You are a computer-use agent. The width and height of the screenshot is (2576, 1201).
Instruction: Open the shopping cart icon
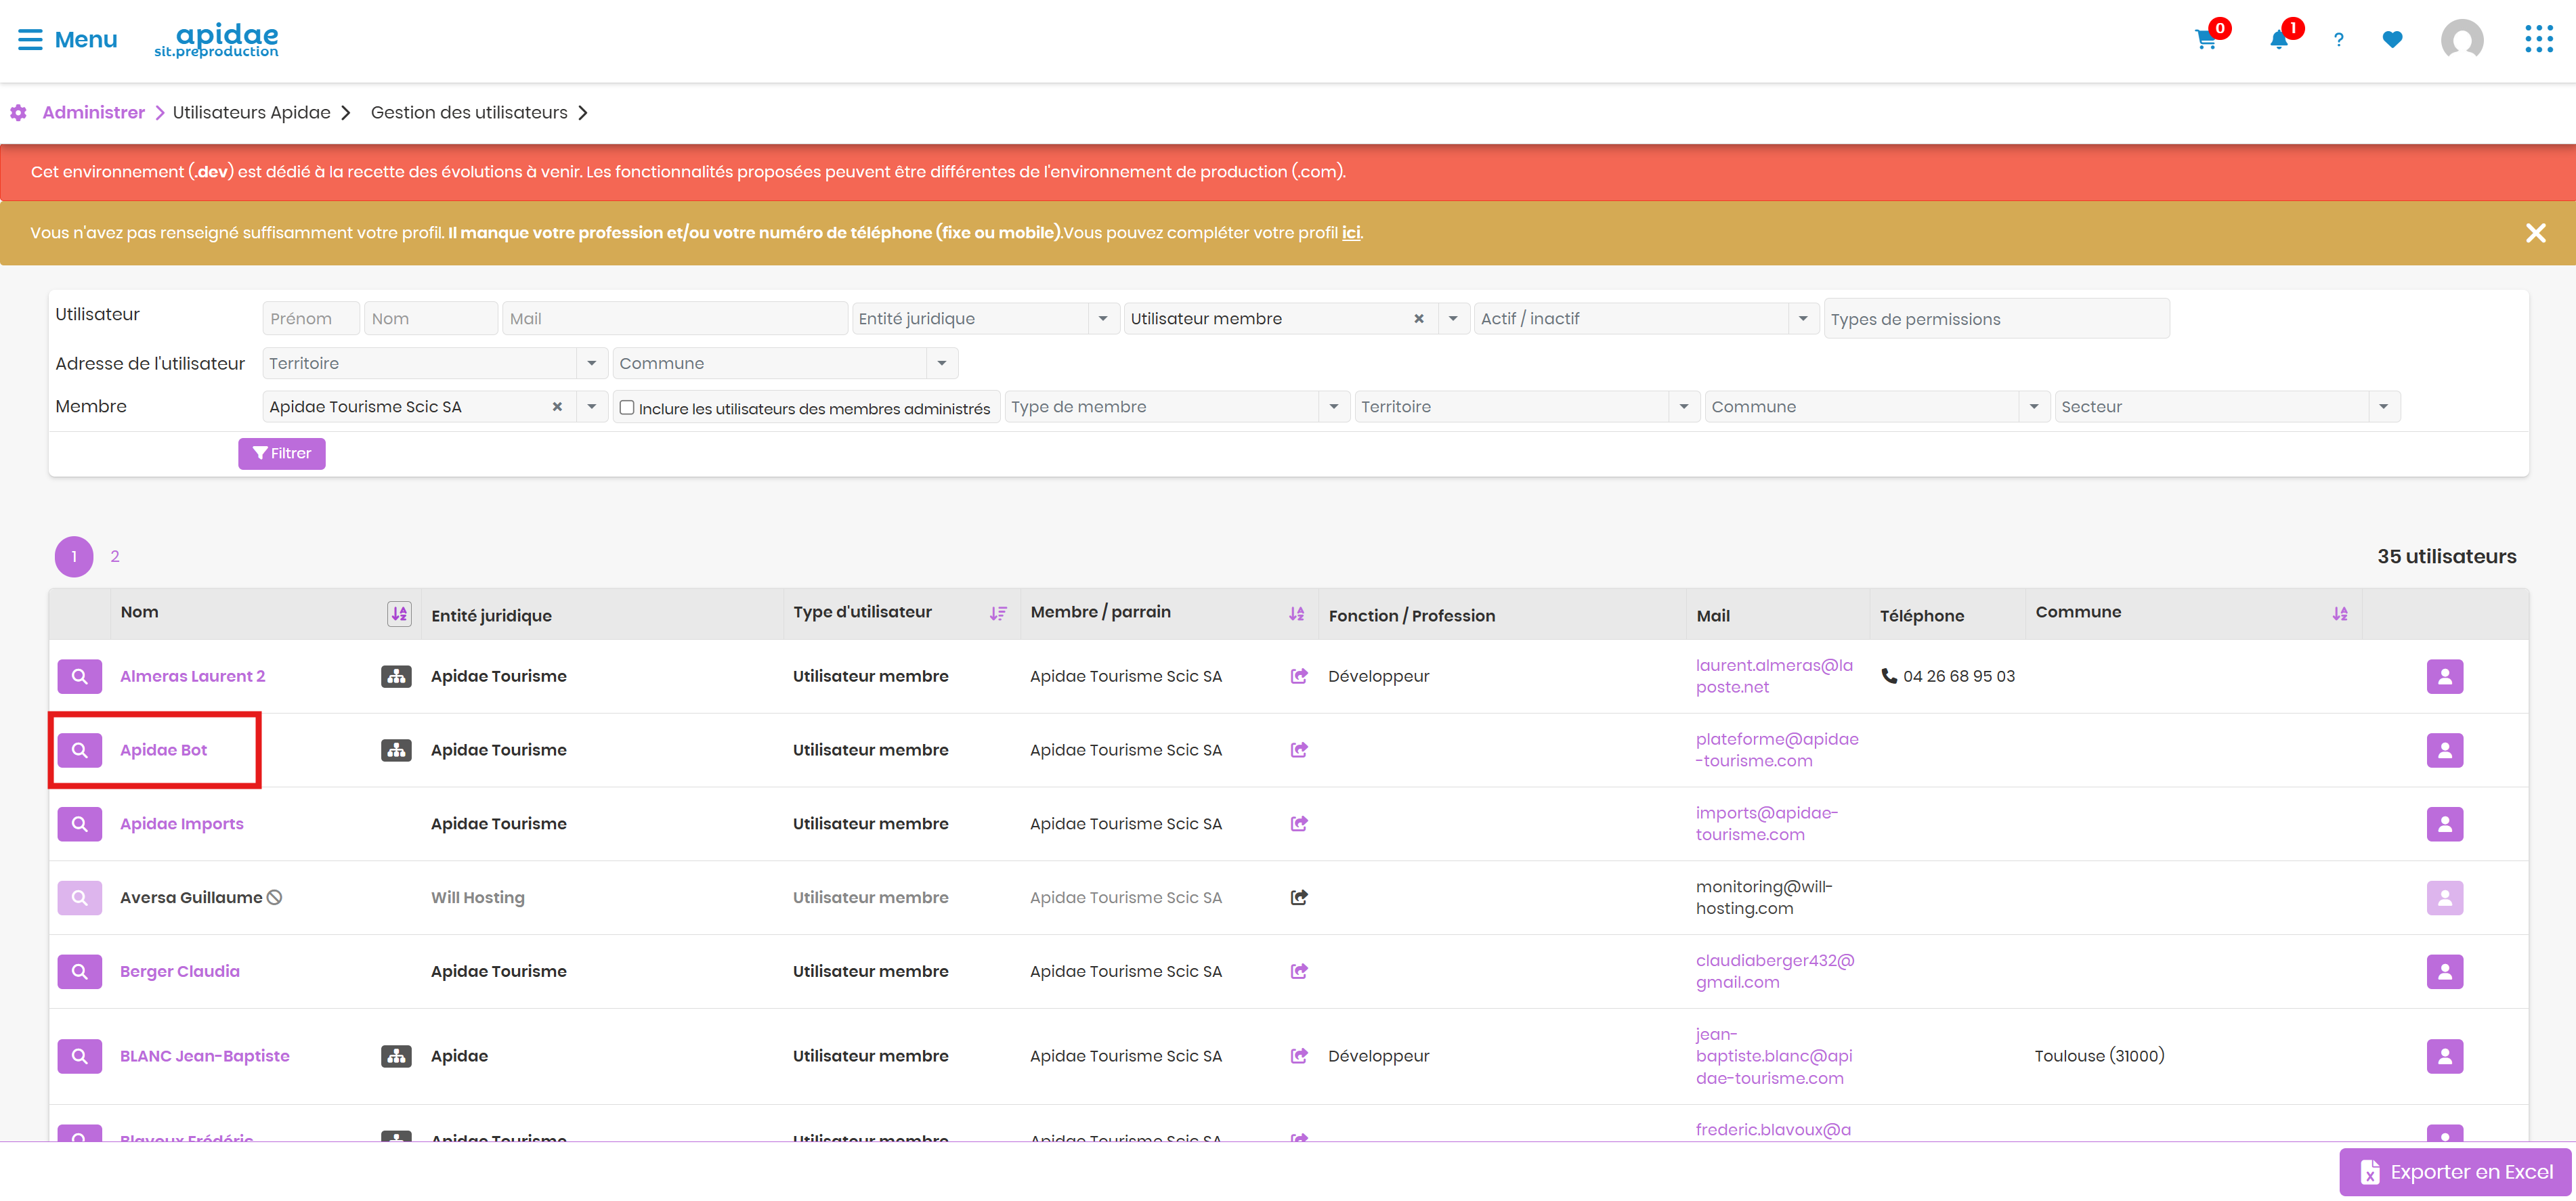pyautogui.click(x=2205, y=40)
